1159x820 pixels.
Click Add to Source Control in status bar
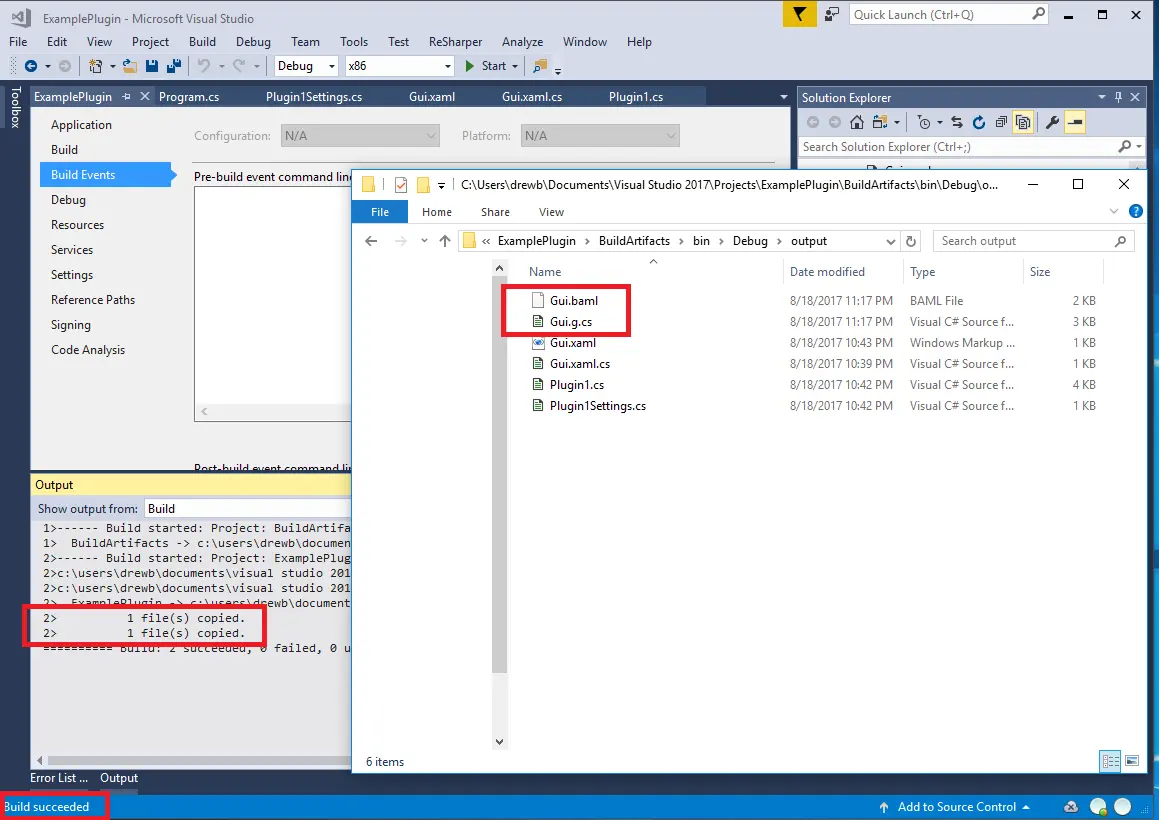point(954,807)
